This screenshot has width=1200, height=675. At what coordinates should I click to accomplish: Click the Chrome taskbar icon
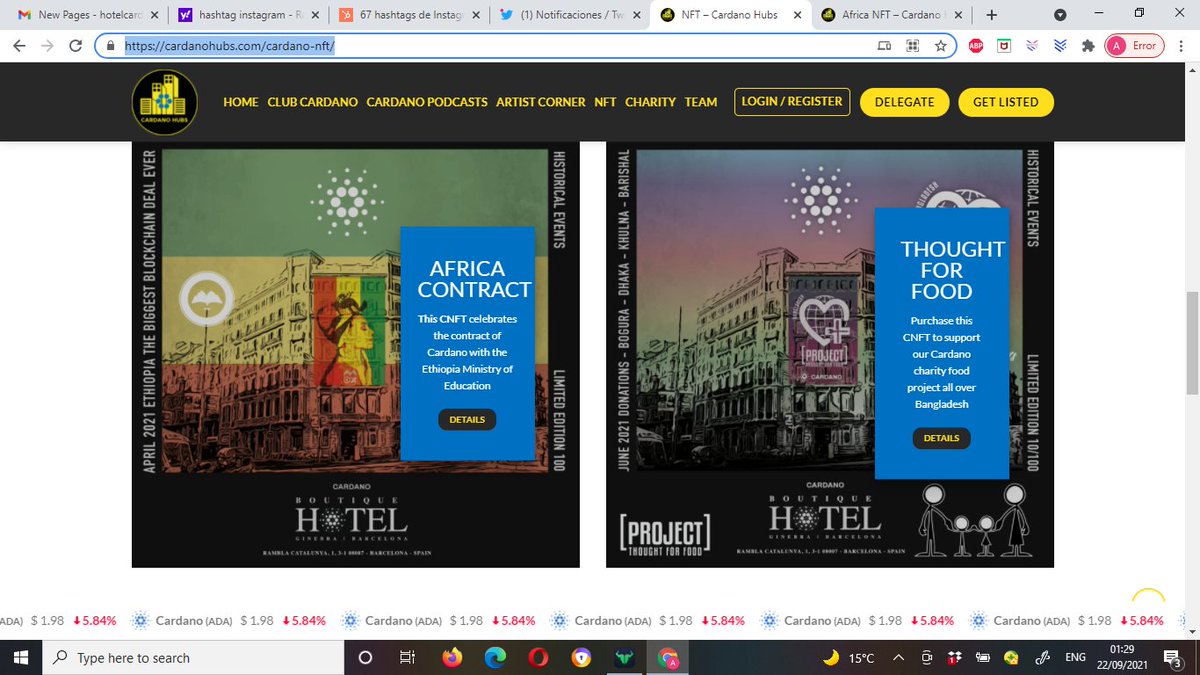pyautogui.click(x=668, y=658)
